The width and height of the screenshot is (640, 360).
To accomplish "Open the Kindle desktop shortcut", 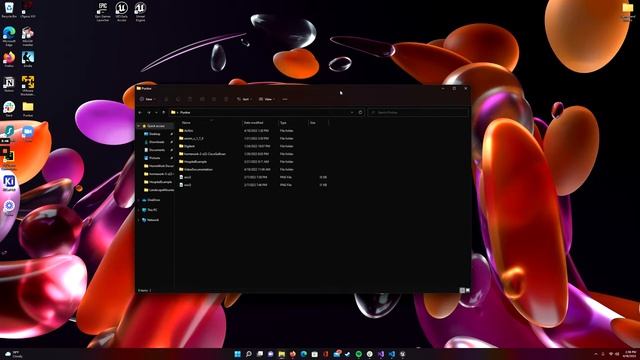I will tap(28, 59).
